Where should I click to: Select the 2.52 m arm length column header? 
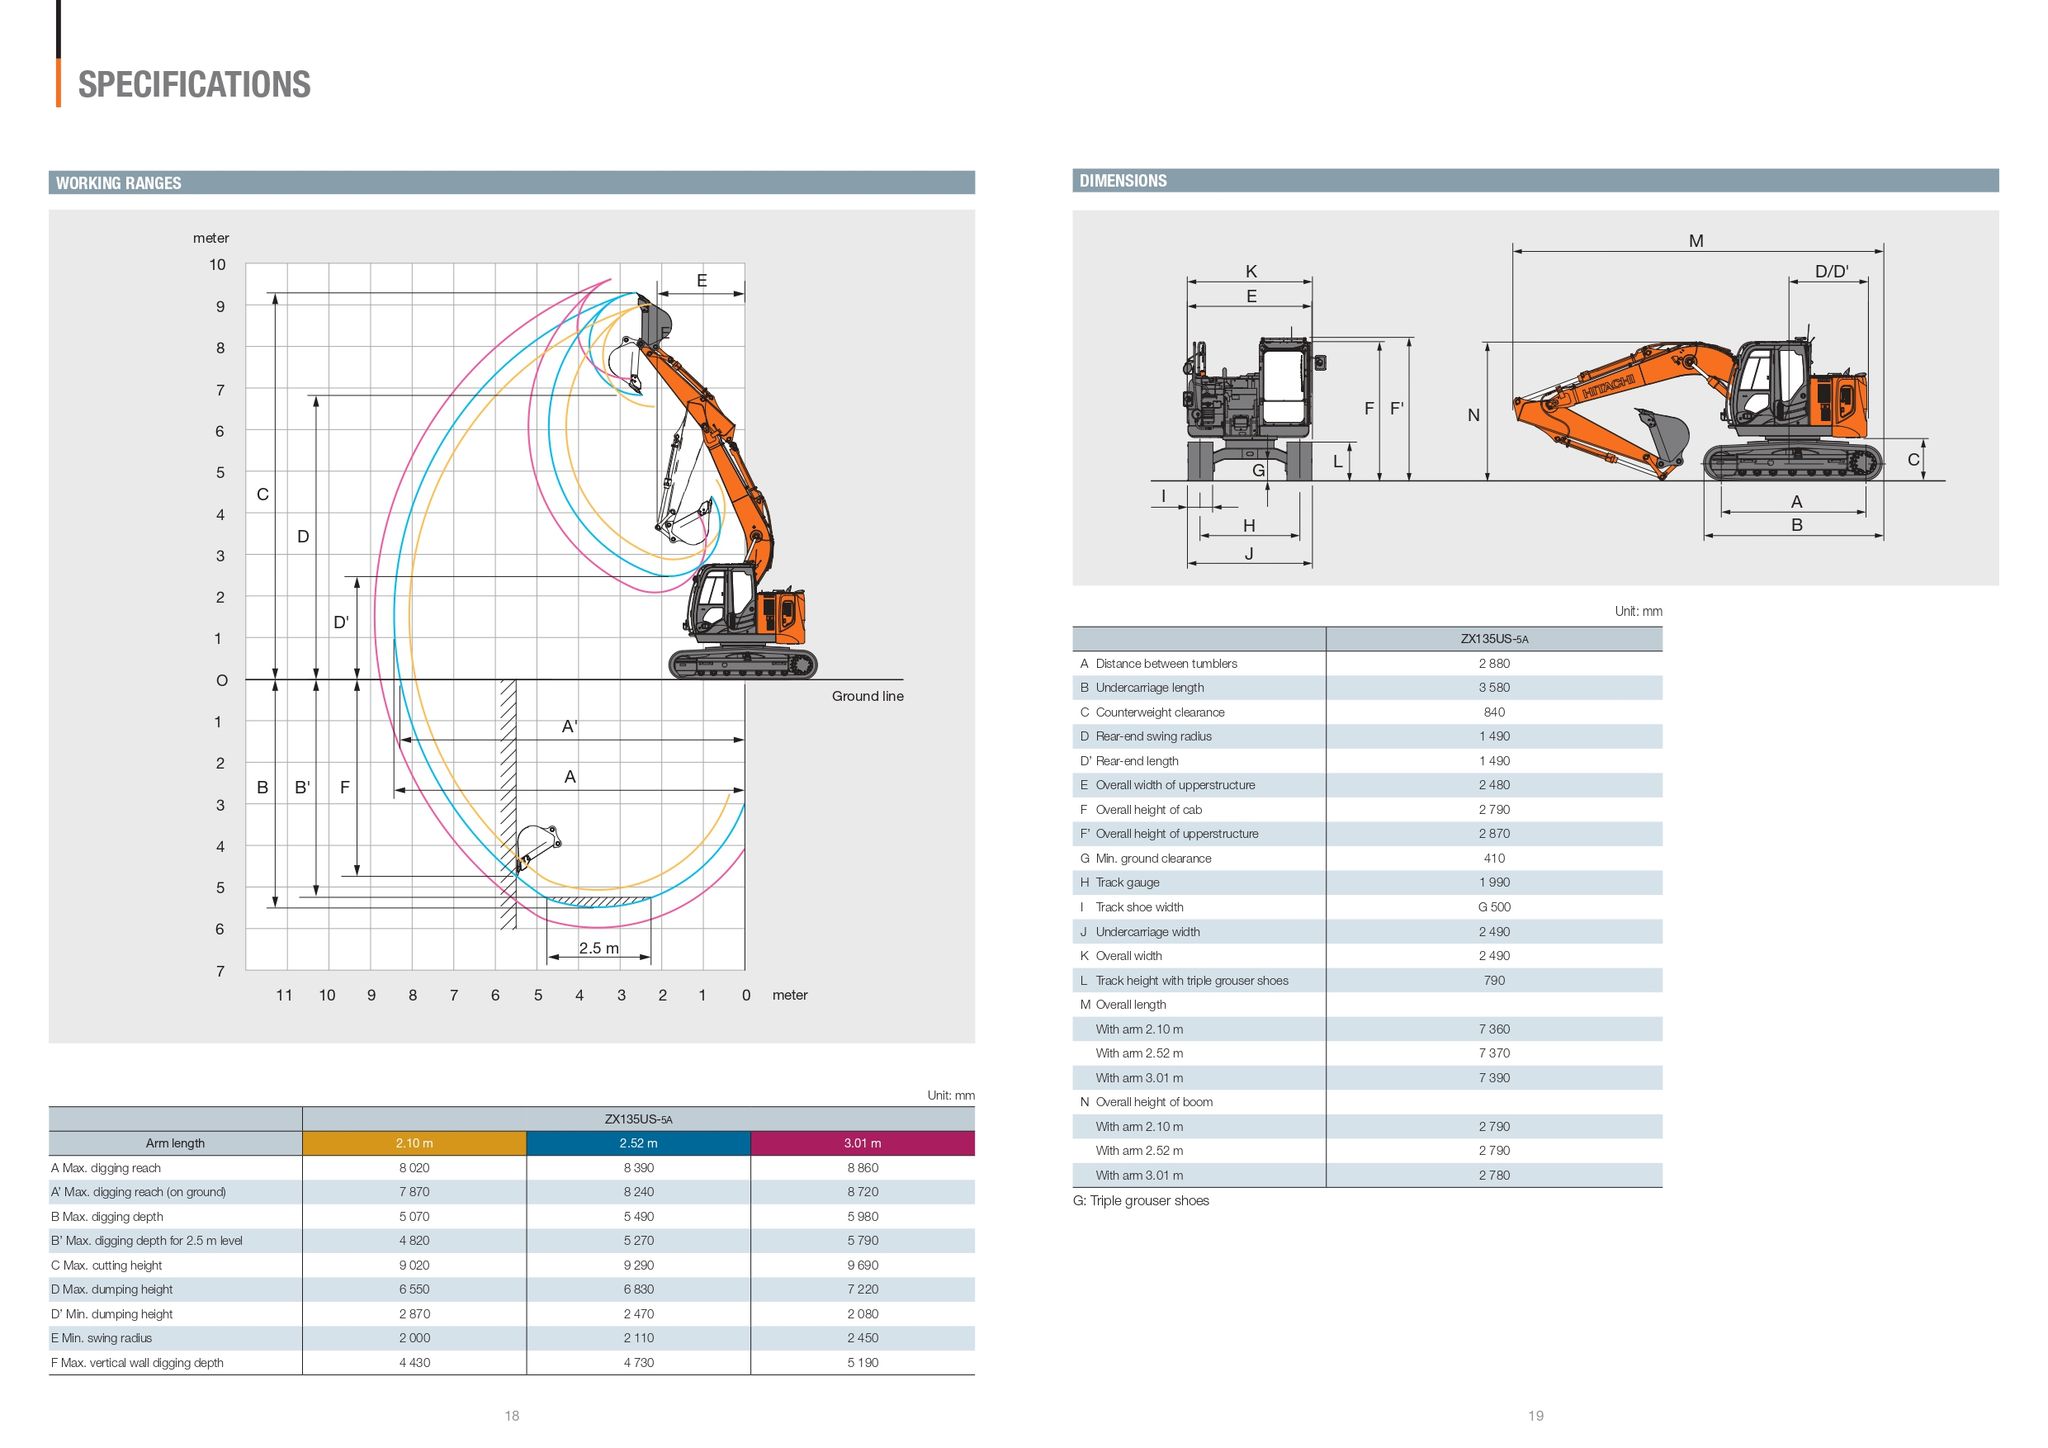pyautogui.click(x=638, y=1143)
